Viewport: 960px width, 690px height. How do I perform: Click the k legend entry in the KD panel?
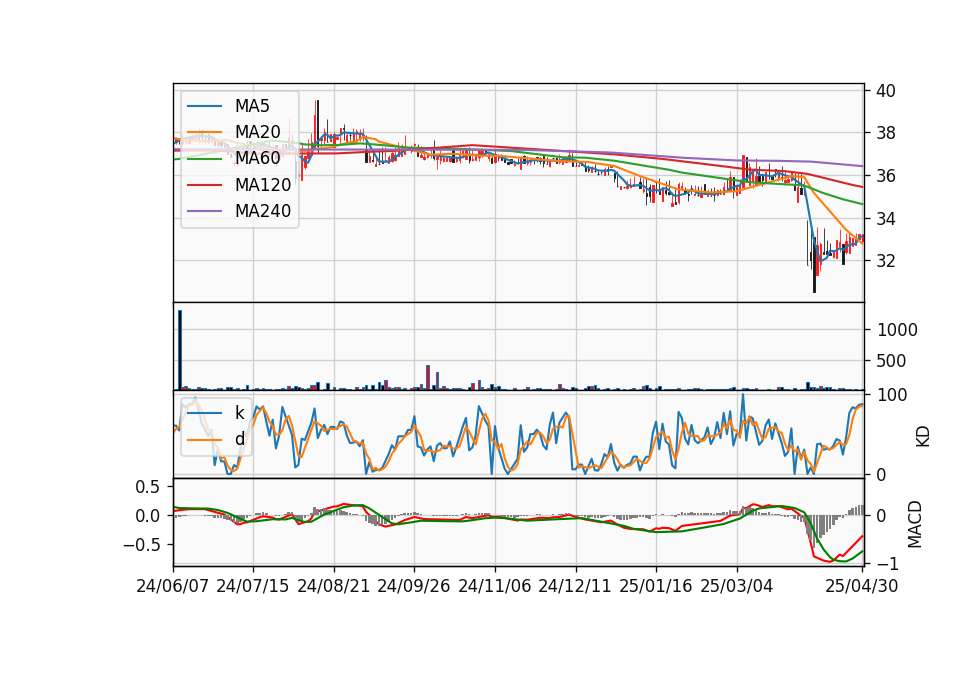tap(239, 413)
